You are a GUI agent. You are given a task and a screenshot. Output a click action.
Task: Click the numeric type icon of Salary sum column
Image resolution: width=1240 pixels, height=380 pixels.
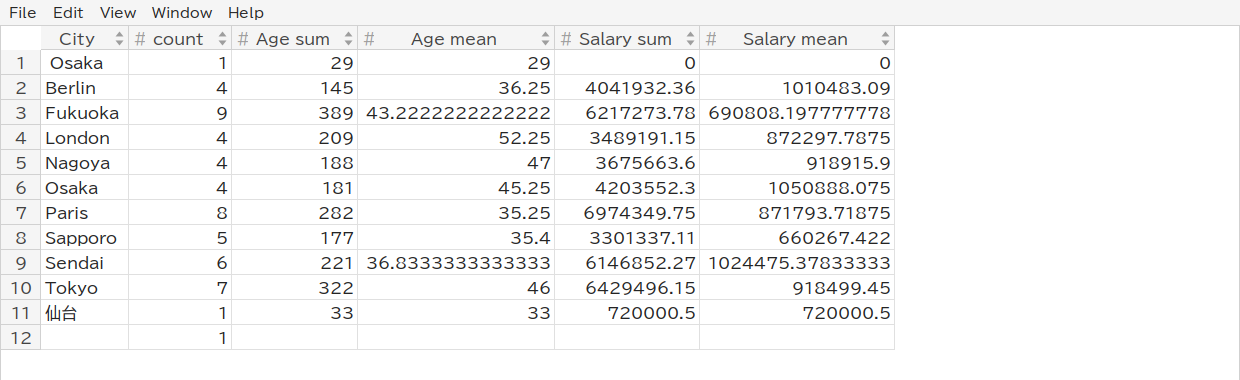click(x=566, y=39)
